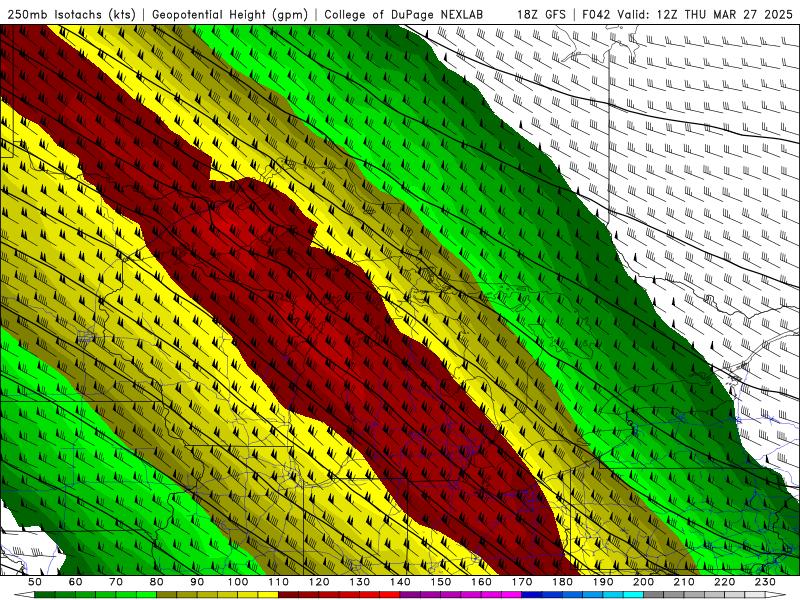
Task: Click the '250mb Isotachs (kts)' title text
Action: [x=71, y=15]
